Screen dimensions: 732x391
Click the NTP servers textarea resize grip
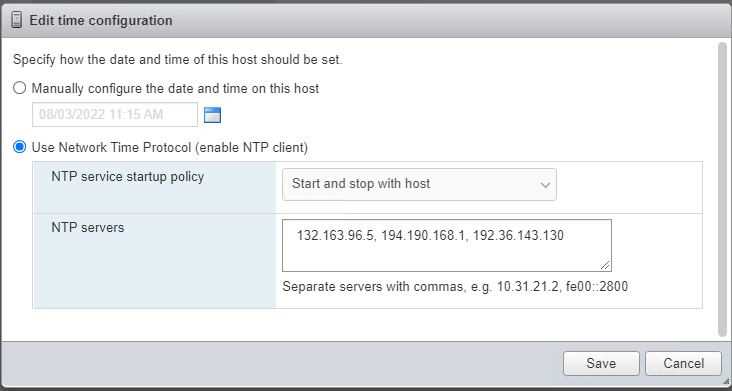click(605, 265)
